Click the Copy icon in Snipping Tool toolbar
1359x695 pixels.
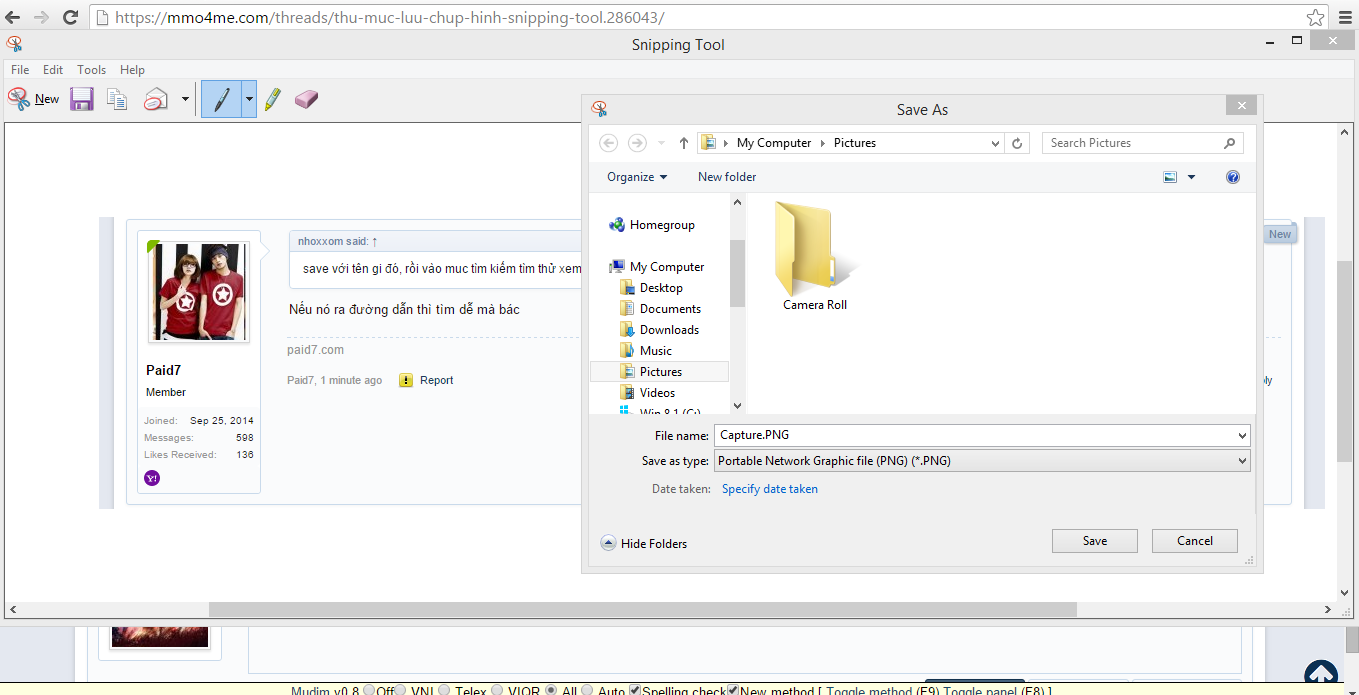(x=118, y=99)
